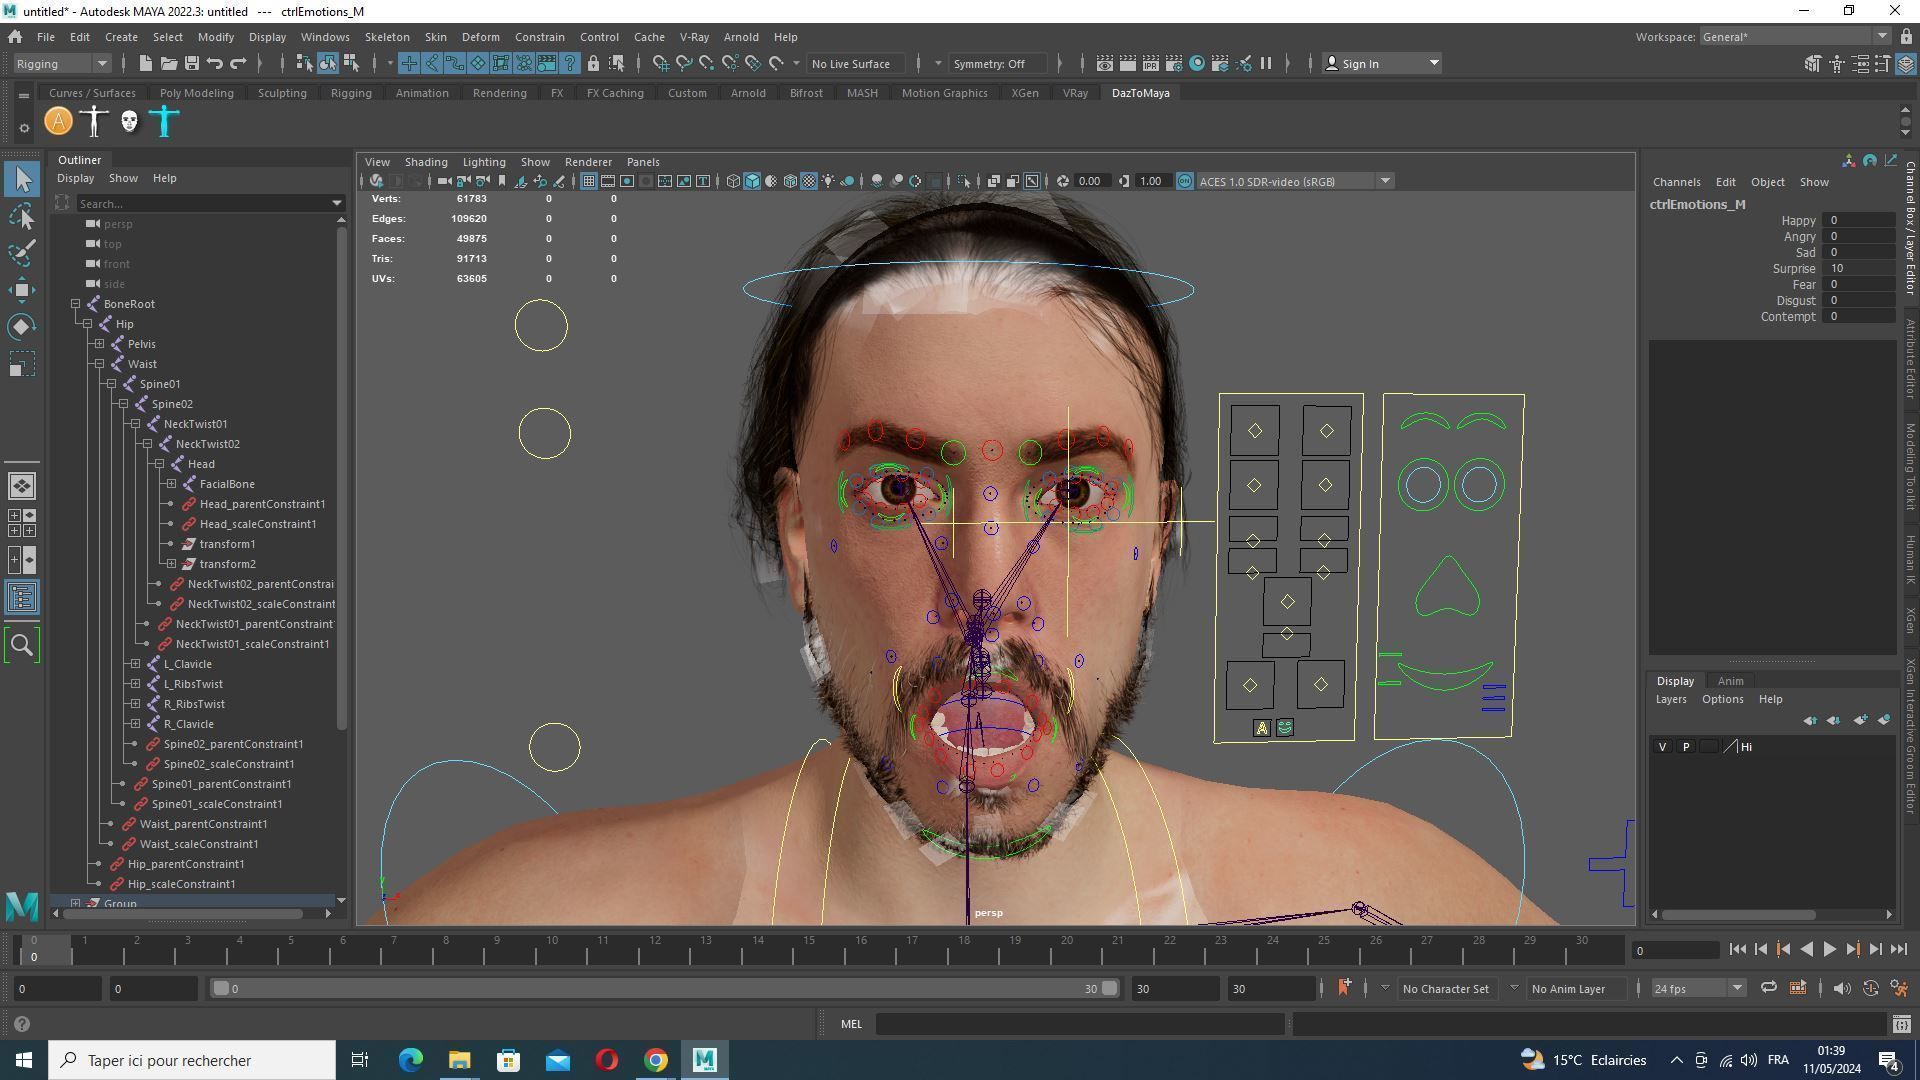Switch to the Animation shelf tab
The image size is (1920, 1080).
tap(421, 93)
